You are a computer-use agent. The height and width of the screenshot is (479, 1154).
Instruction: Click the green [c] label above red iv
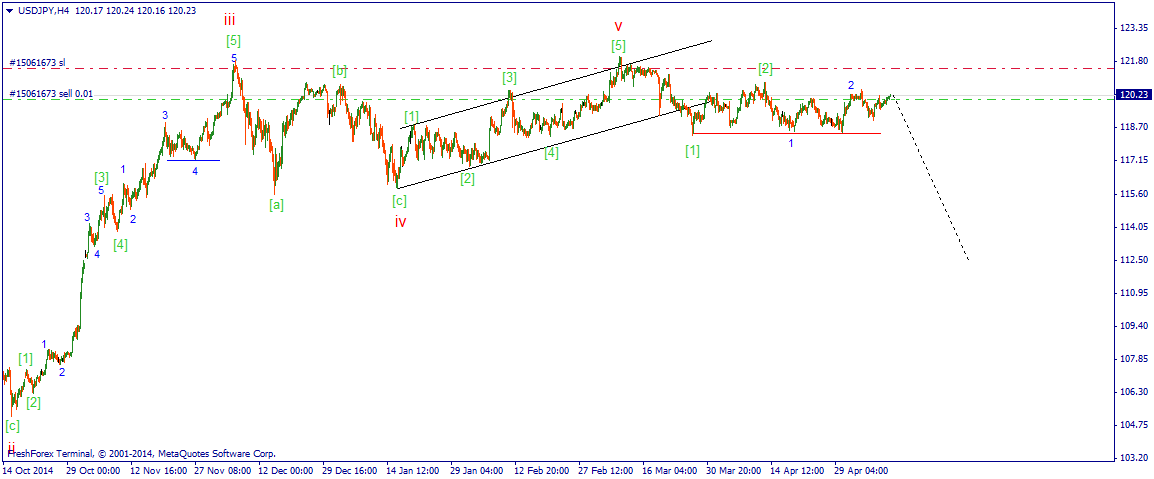point(400,201)
